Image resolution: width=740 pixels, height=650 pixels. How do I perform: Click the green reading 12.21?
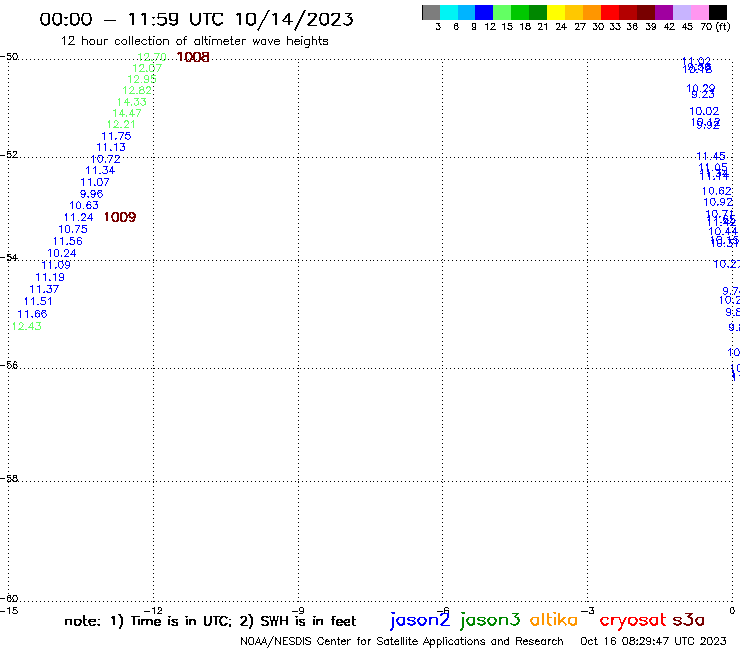121,125
